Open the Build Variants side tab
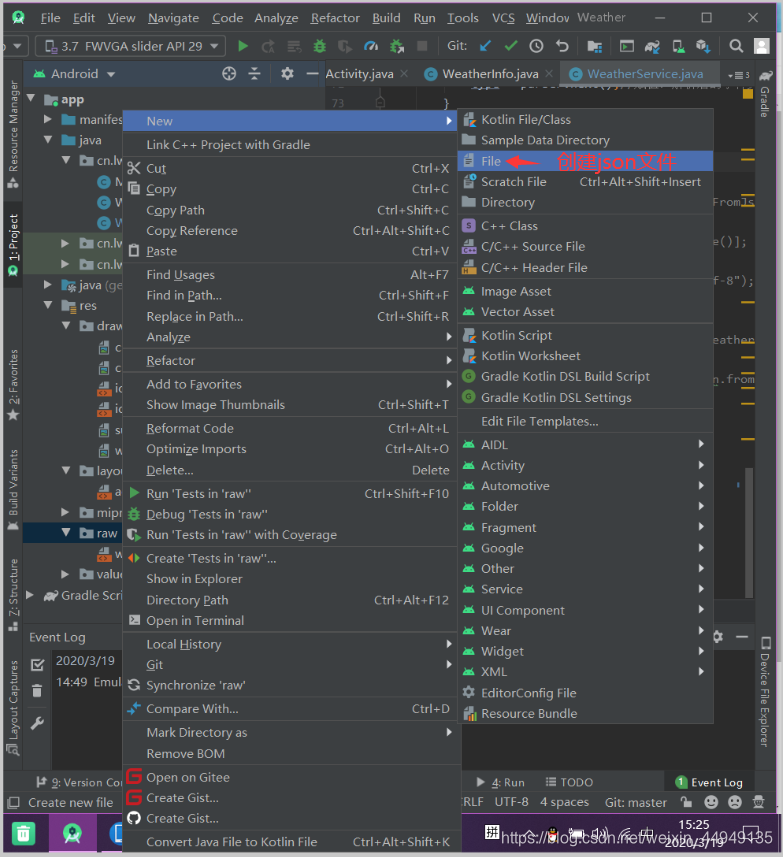Viewport: 783px width, 857px height. tap(13, 489)
